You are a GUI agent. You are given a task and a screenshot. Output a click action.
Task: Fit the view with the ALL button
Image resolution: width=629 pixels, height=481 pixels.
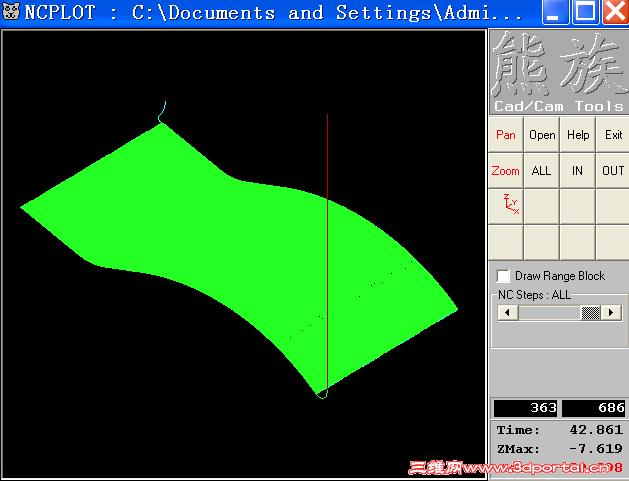tap(542, 171)
